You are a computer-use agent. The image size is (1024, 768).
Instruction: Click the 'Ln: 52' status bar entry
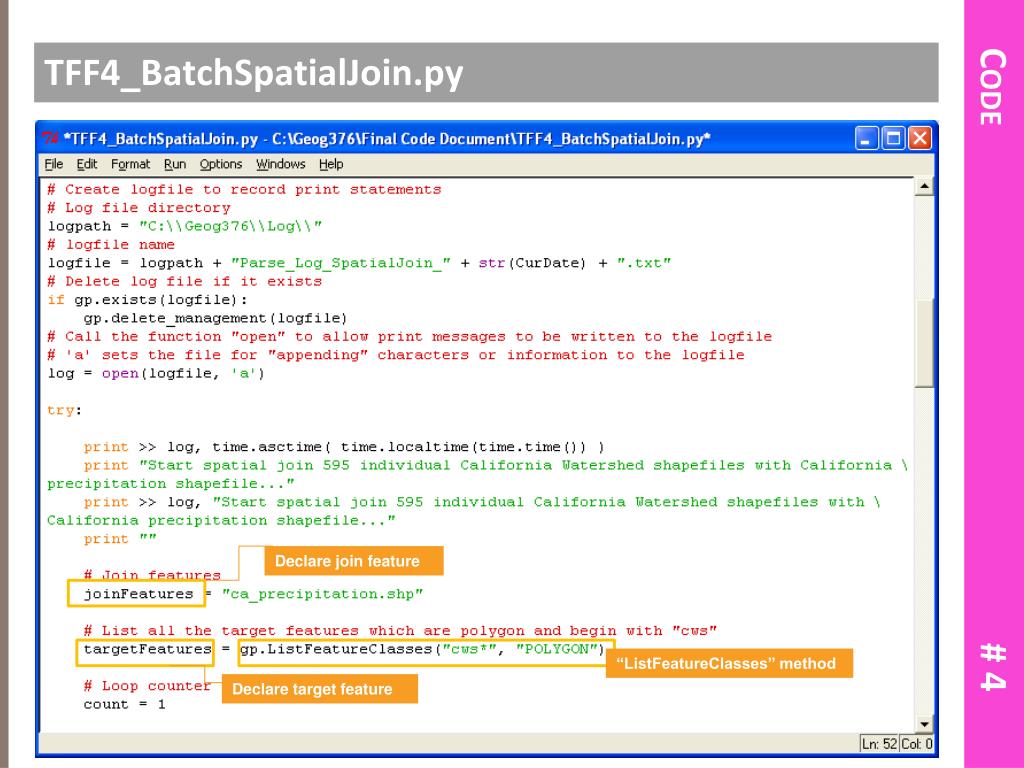click(x=879, y=744)
